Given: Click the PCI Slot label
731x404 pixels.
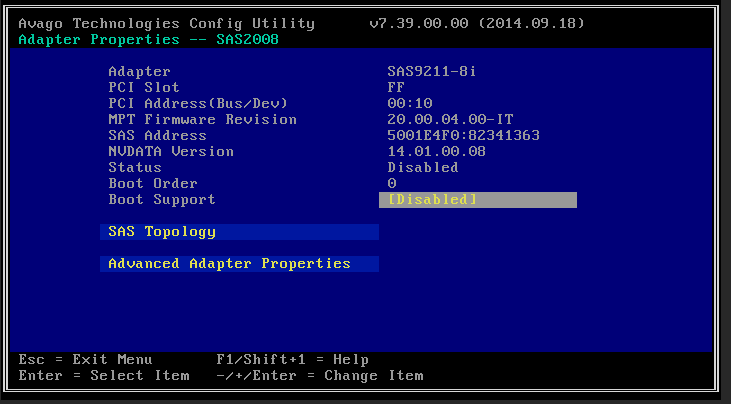Looking at the screenshot, I should tap(144, 88).
